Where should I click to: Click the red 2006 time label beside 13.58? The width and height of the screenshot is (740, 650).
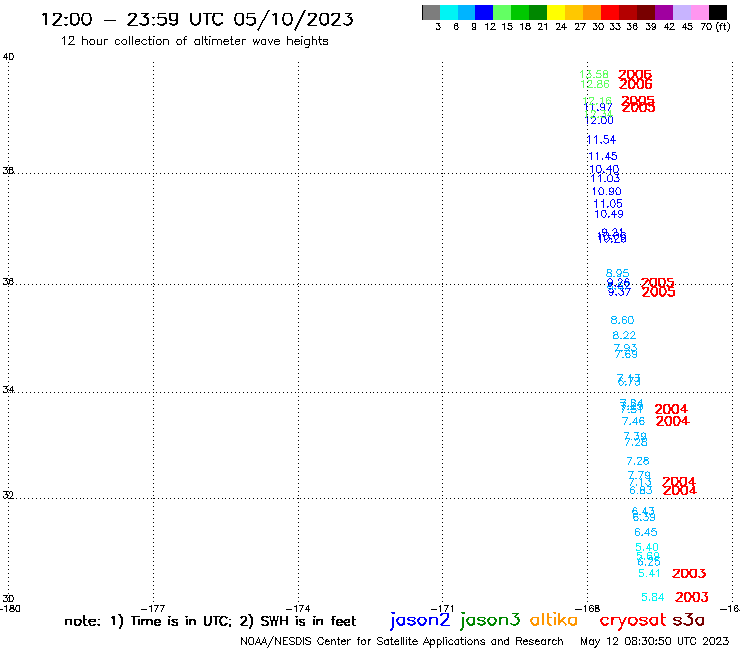(x=635, y=74)
